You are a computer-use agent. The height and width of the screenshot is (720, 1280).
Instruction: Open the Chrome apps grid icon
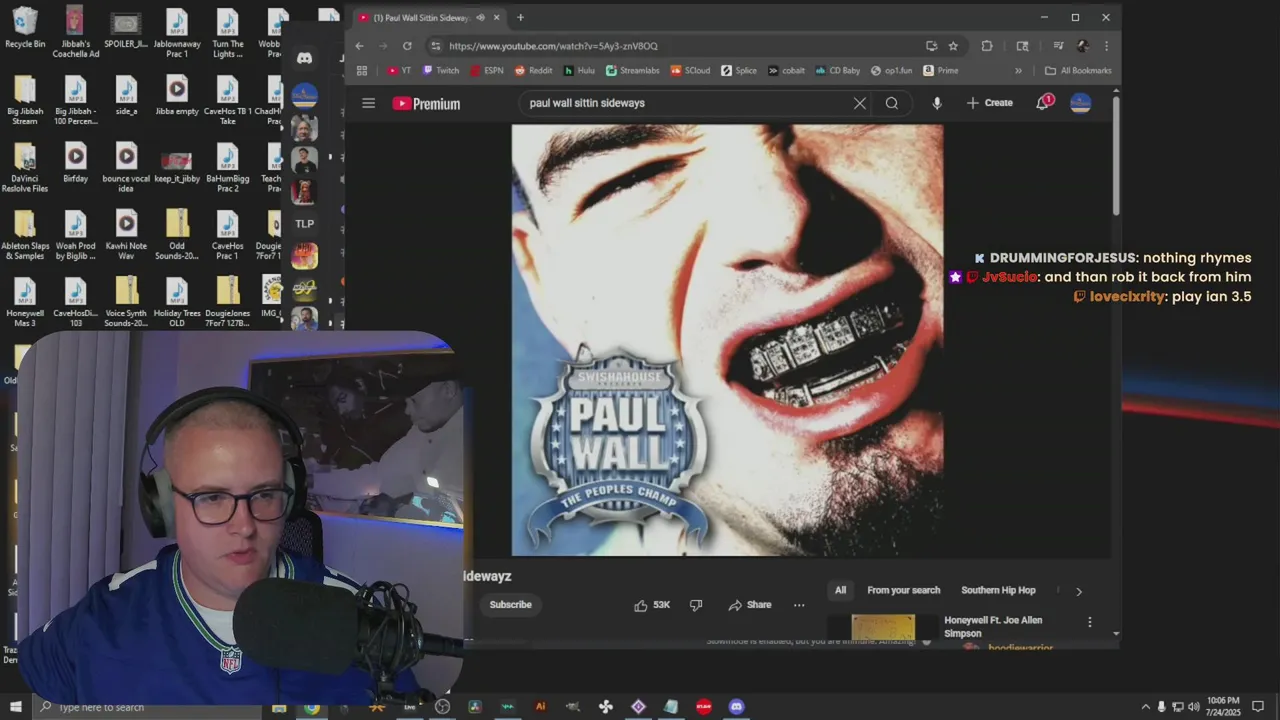362,71
